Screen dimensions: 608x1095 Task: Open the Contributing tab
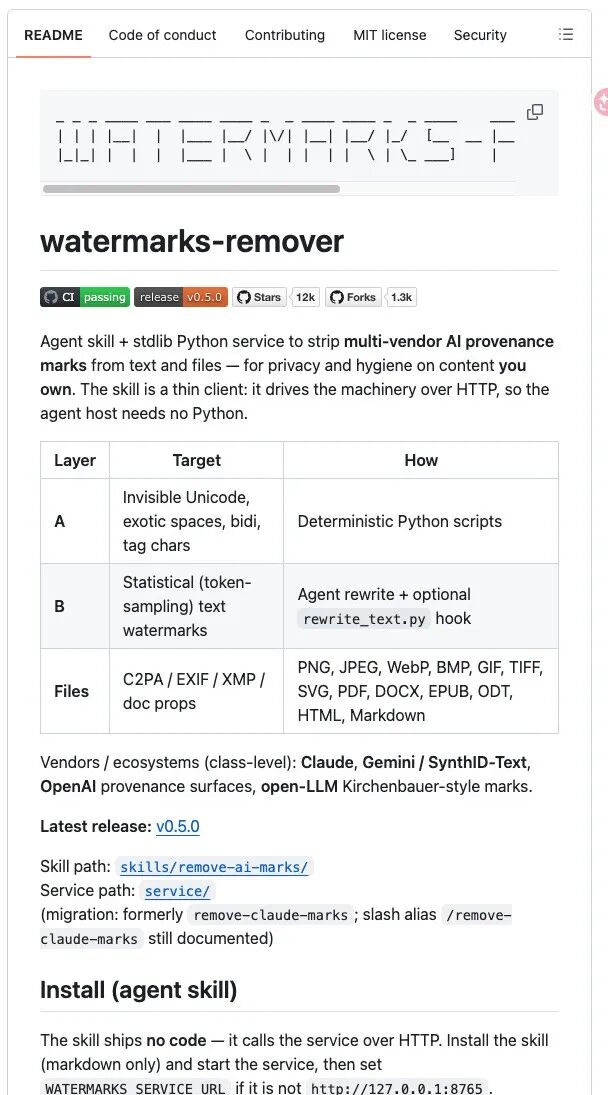tap(285, 35)
